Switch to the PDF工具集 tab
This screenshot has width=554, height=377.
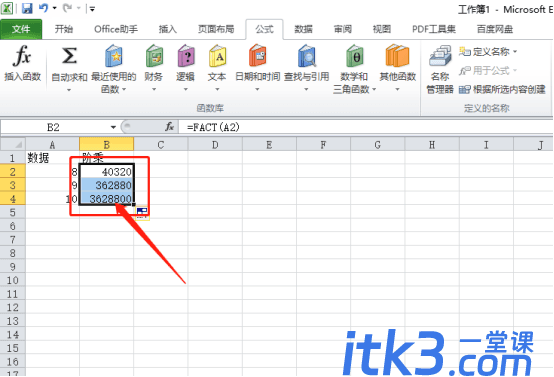pos(434,29)
